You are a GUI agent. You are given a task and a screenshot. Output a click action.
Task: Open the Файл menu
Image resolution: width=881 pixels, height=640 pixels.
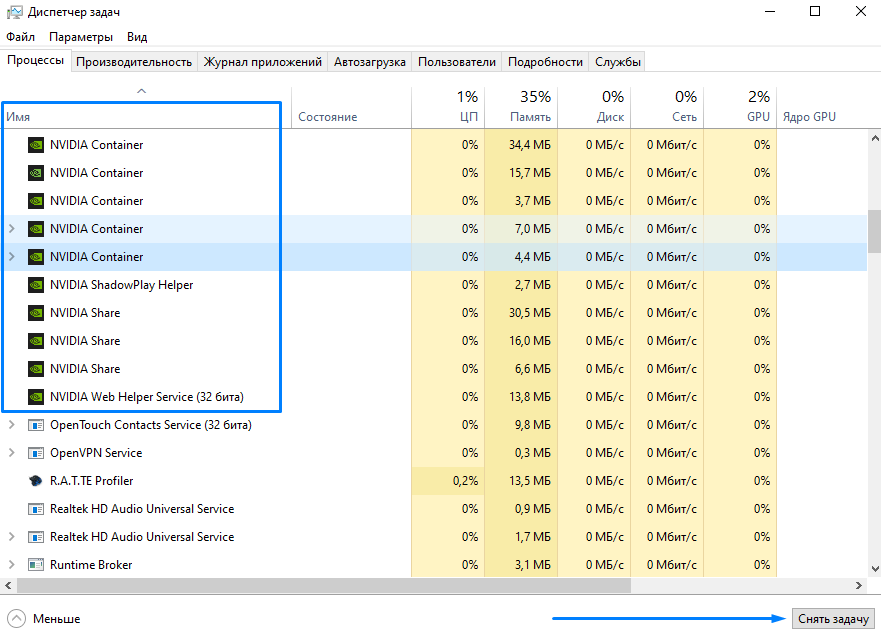[20, 37]
